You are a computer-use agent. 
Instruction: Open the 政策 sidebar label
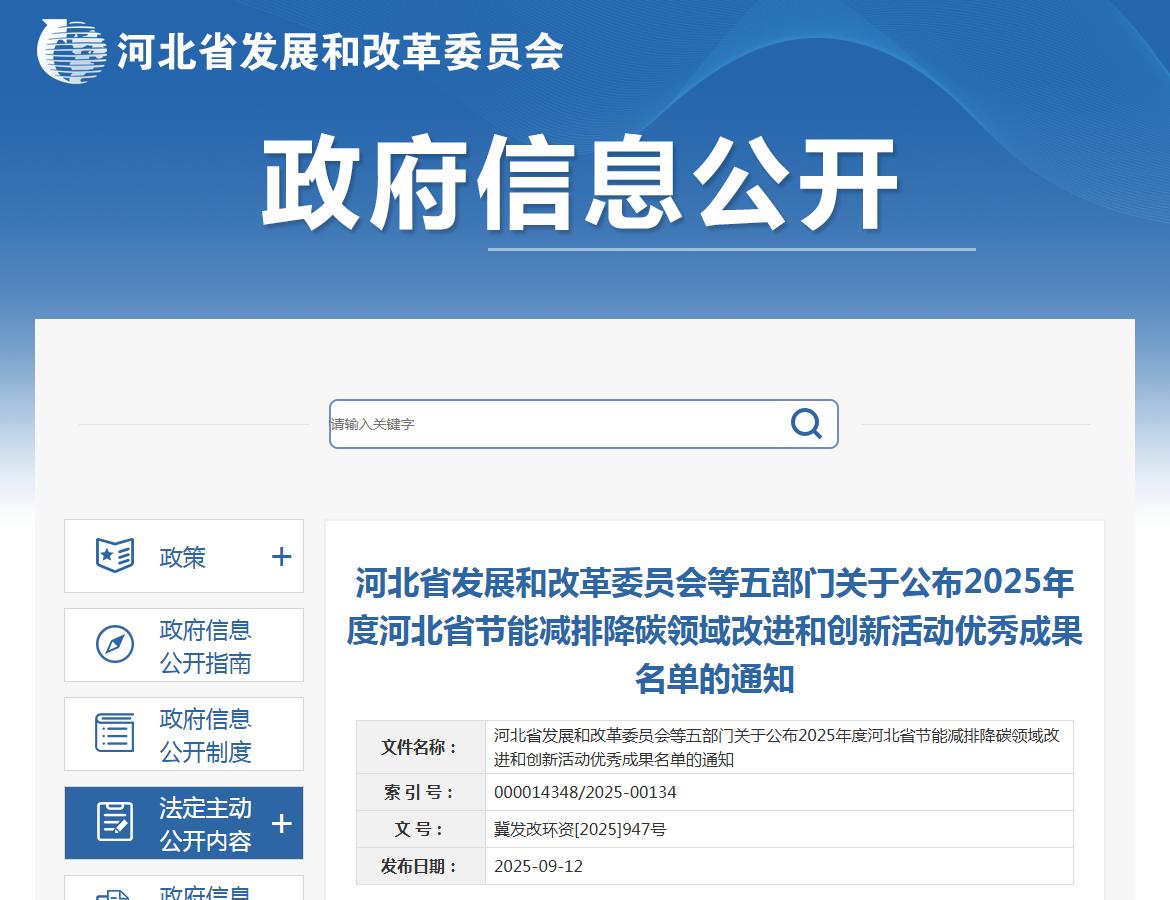pyautogui.click(x=183, y=558)
